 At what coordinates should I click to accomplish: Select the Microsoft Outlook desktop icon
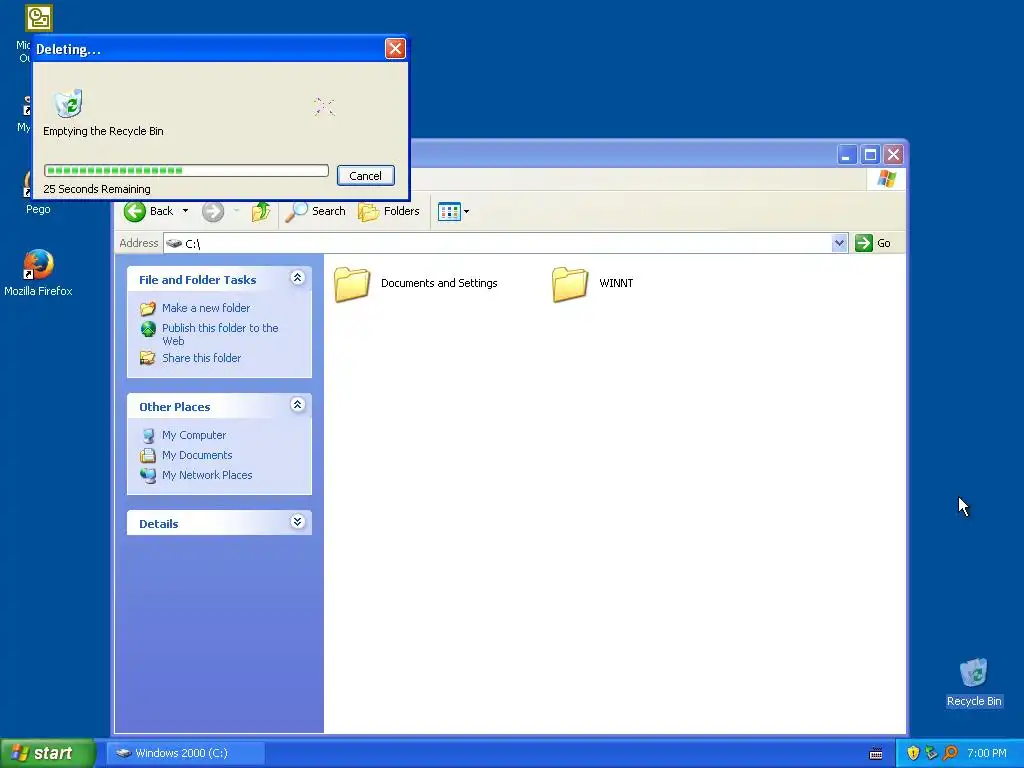pyautogui.click(x=38, y=18)
